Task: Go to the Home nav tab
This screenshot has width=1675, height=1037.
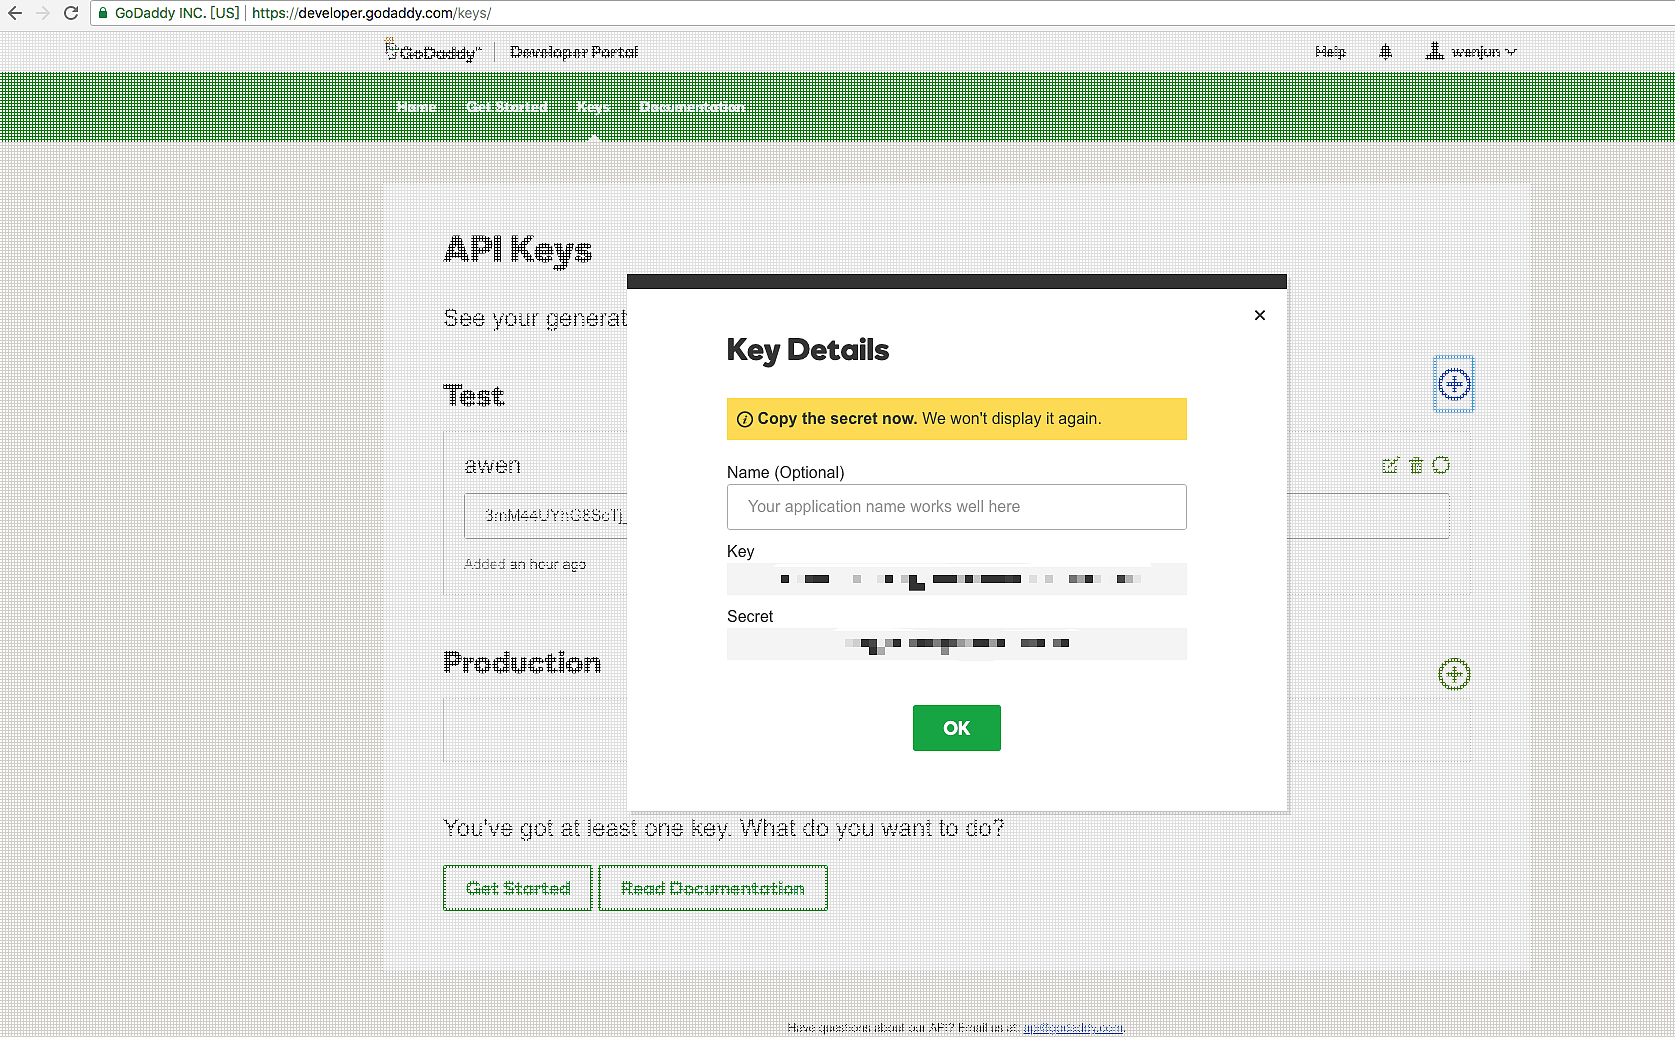Action: [416, 107]
